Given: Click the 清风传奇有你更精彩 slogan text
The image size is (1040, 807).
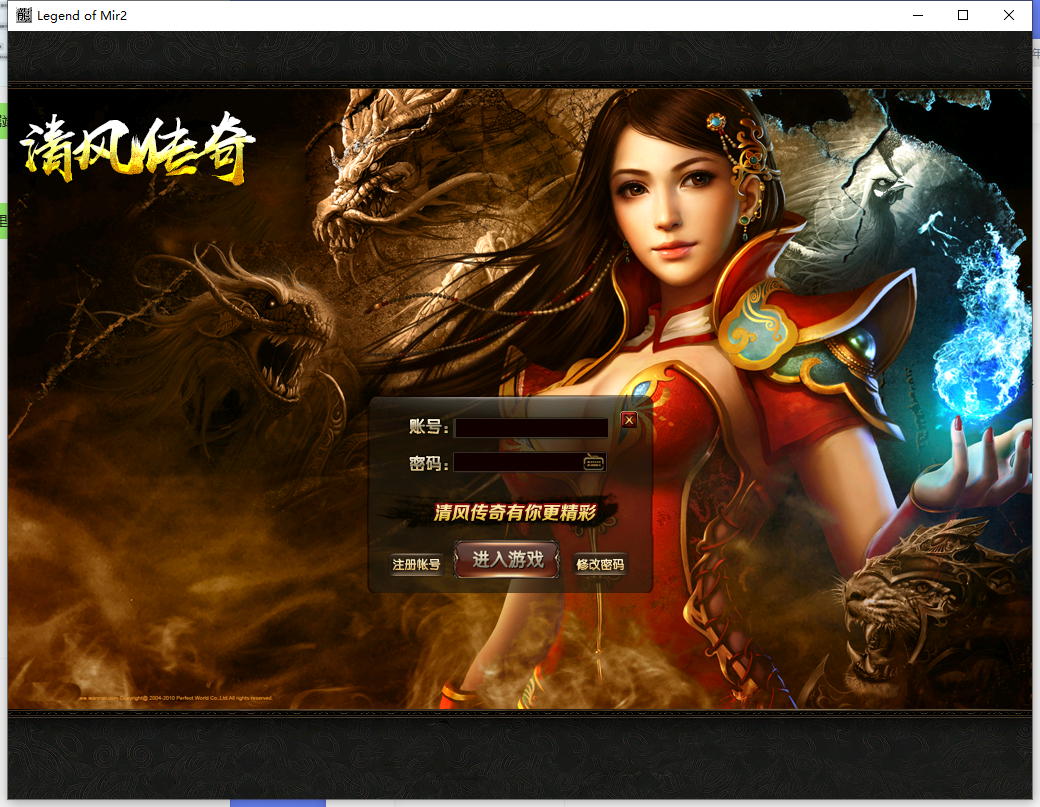Looking at the screenshot, I should (515, 513).
